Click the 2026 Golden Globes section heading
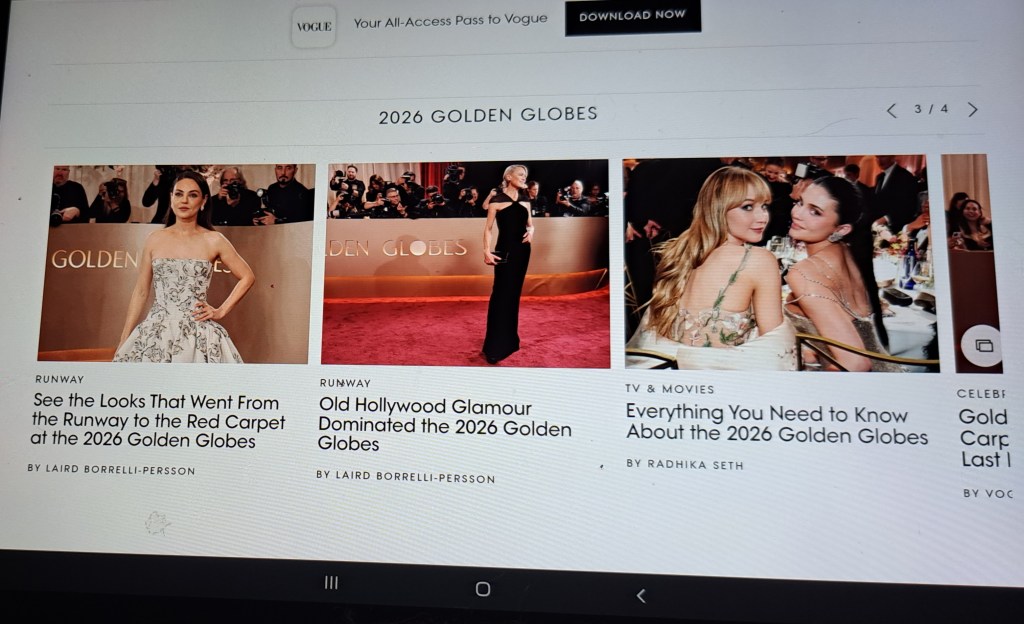This screenshot has width=1024, height=624. [x=487, y=115]
